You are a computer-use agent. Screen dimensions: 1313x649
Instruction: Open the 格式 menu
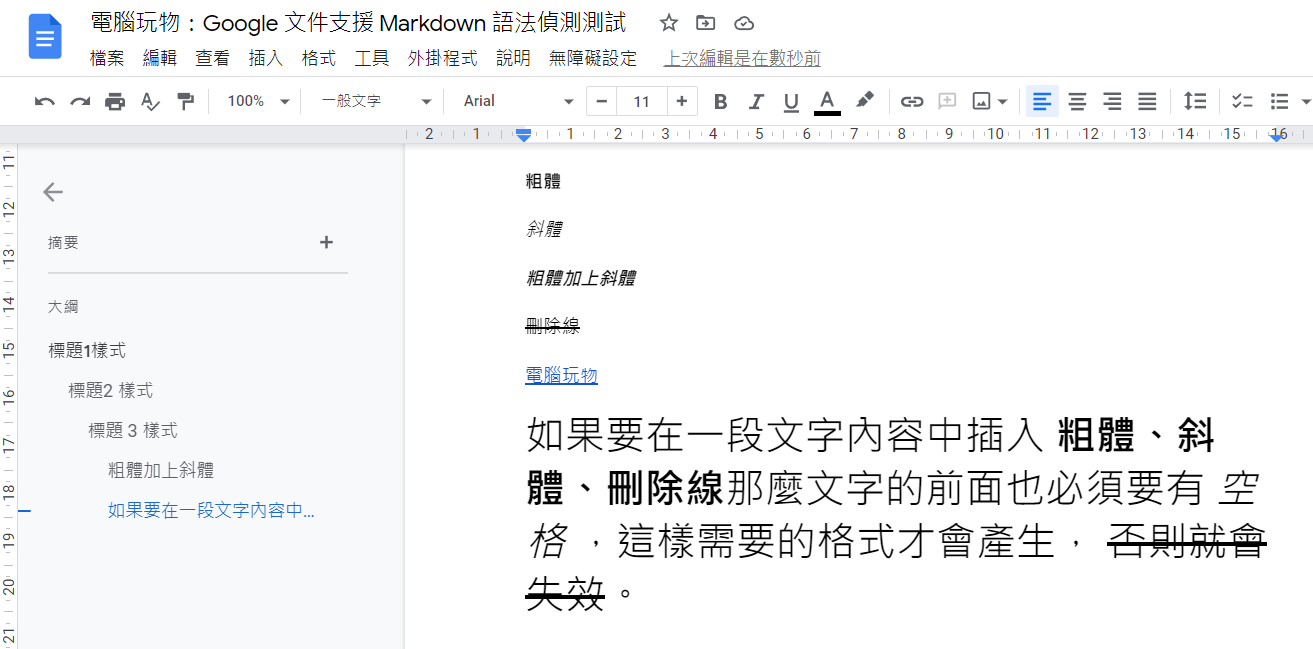coord(319,59)
